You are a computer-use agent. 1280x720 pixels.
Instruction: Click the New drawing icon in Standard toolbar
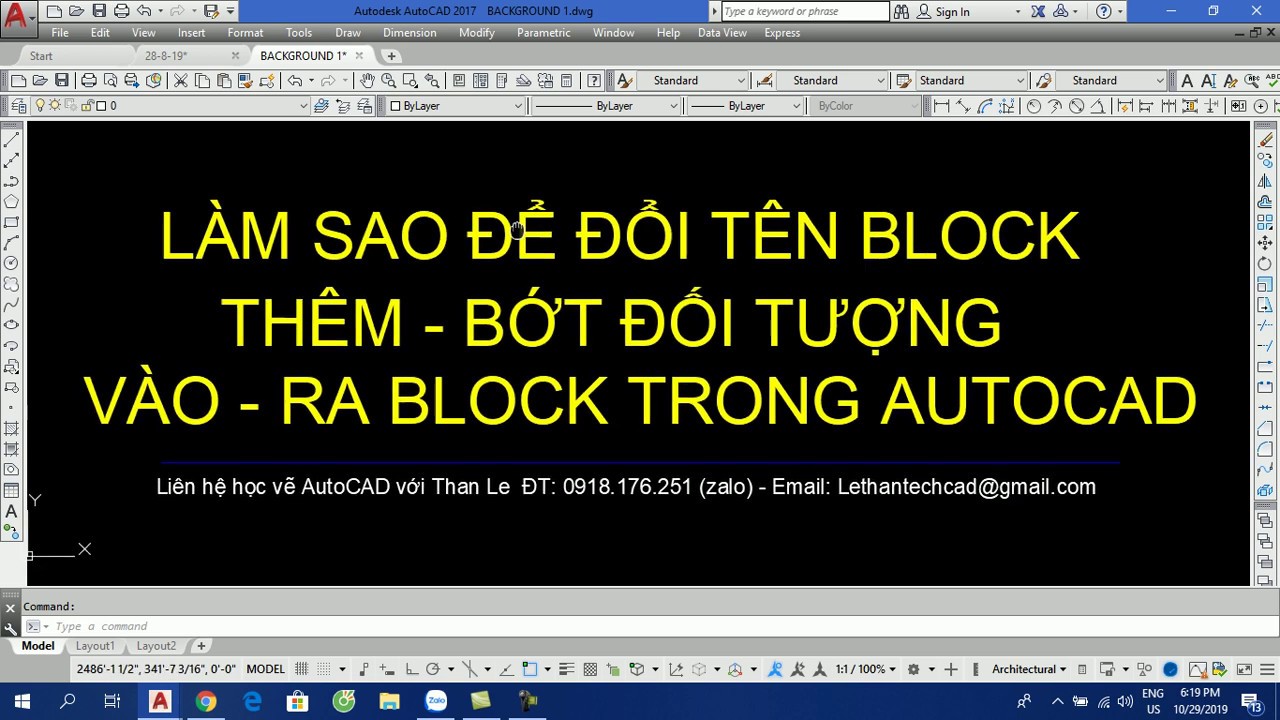[18, 80]
